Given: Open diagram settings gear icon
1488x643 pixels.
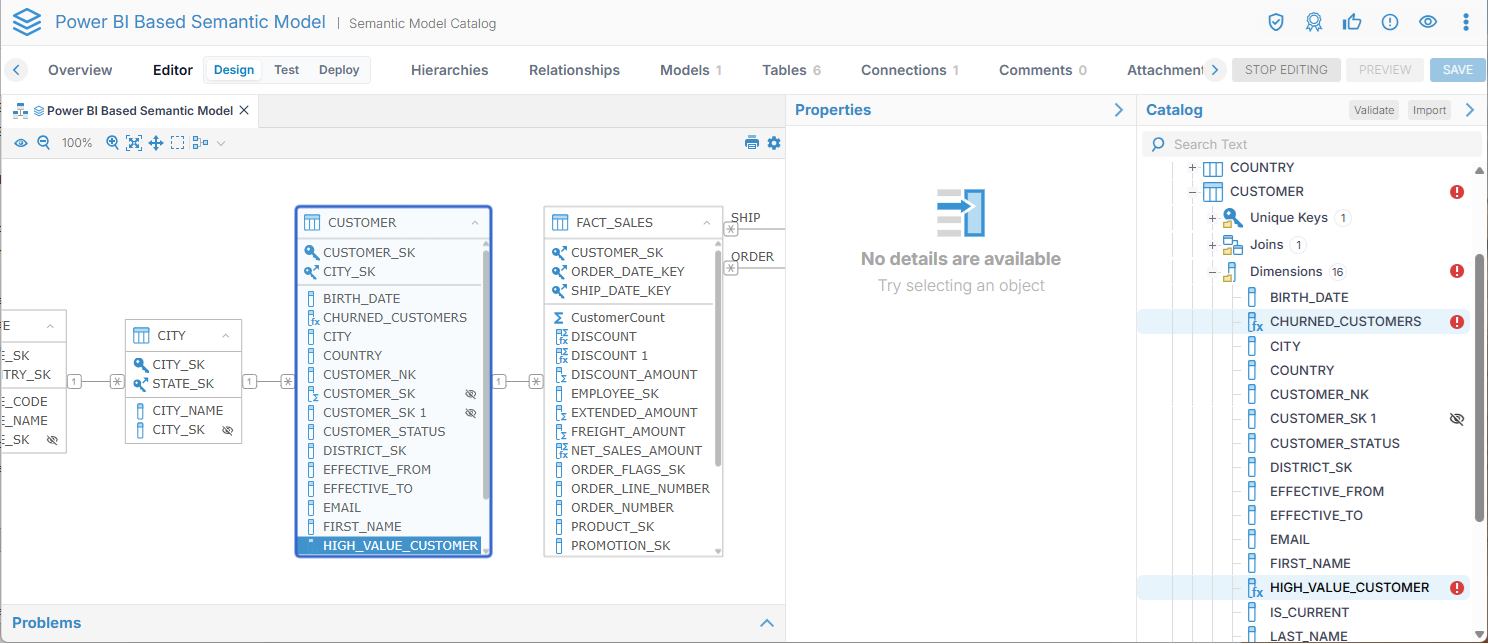Looking at the screenshot, I should pyautogui.click(x=774, y=143).
